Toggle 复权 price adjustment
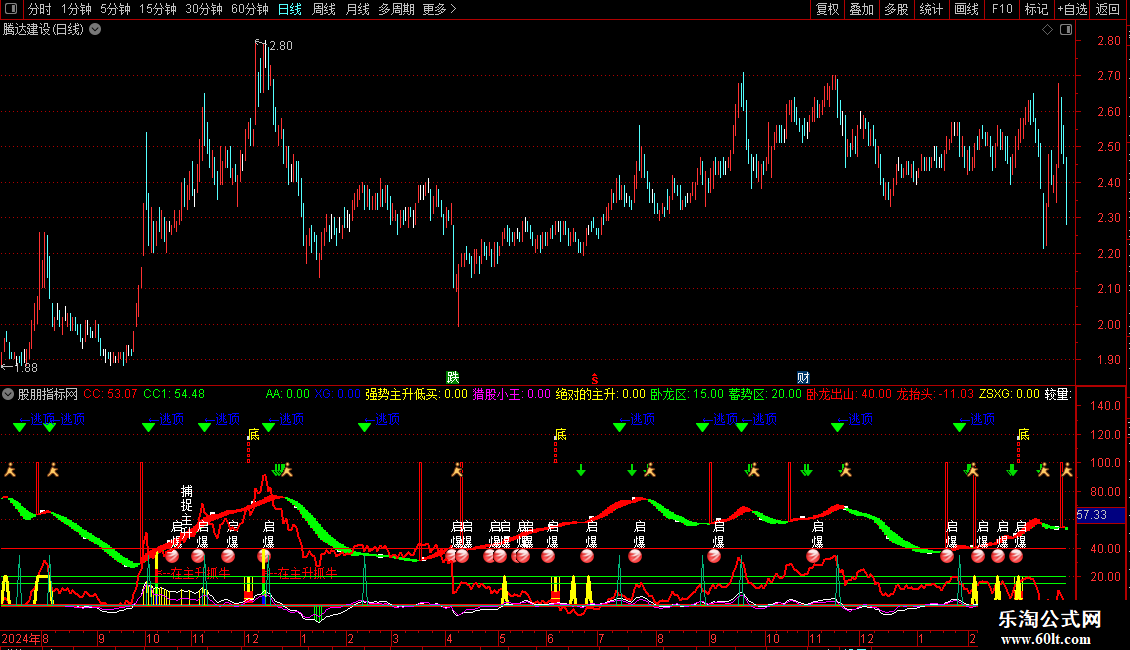Screen dimensions: 1130x650 (828, 9)
